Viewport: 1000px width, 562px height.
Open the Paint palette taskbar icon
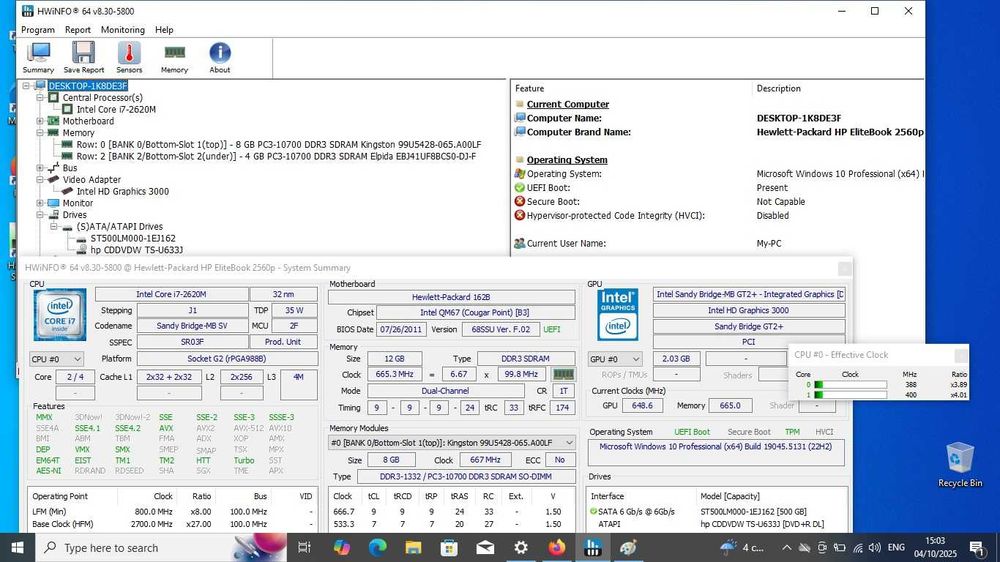pos(628,547)
